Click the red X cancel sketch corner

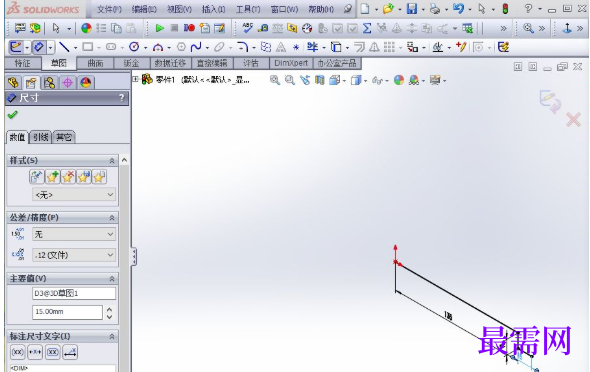pos(573,120)
